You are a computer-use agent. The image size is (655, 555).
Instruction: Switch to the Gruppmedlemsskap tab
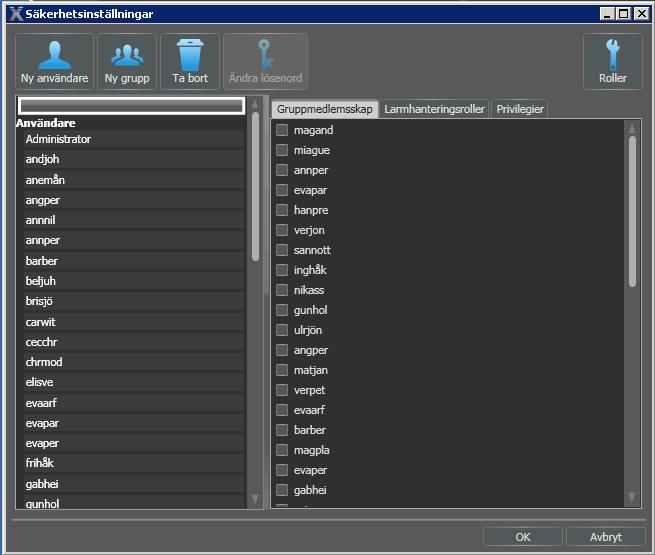point(325,109)
